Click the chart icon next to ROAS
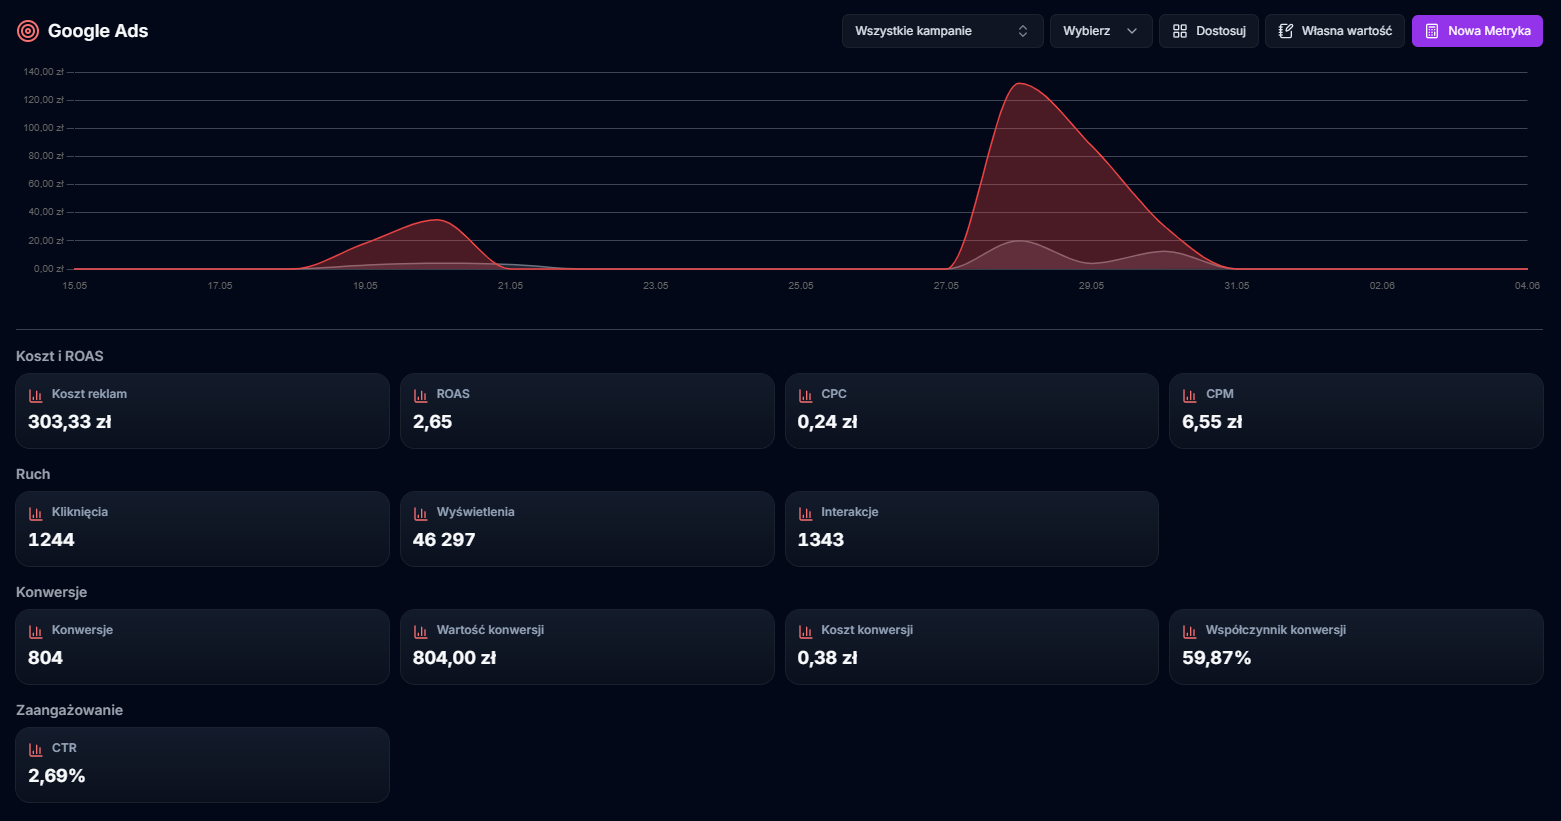This screenshot has width=1561, height=821. (421, 395)
